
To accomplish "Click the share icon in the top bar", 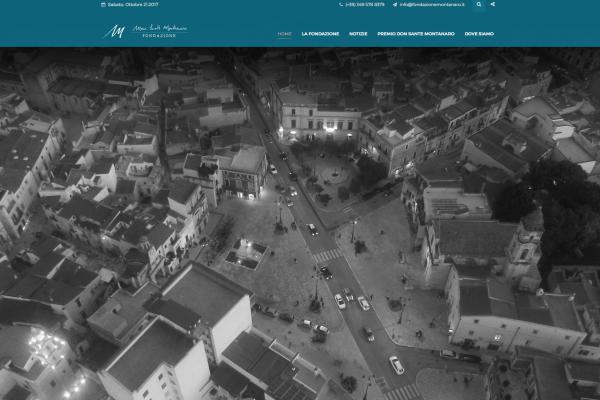I will click(x=492, y=4).
